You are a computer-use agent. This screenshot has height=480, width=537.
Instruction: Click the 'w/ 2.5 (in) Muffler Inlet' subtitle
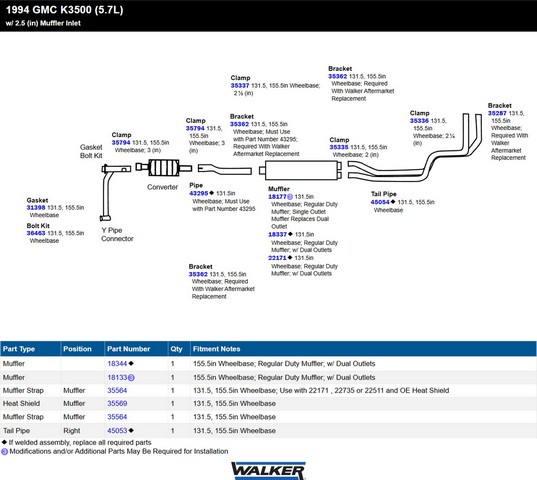pyautogui.click(x=43, y=23)
